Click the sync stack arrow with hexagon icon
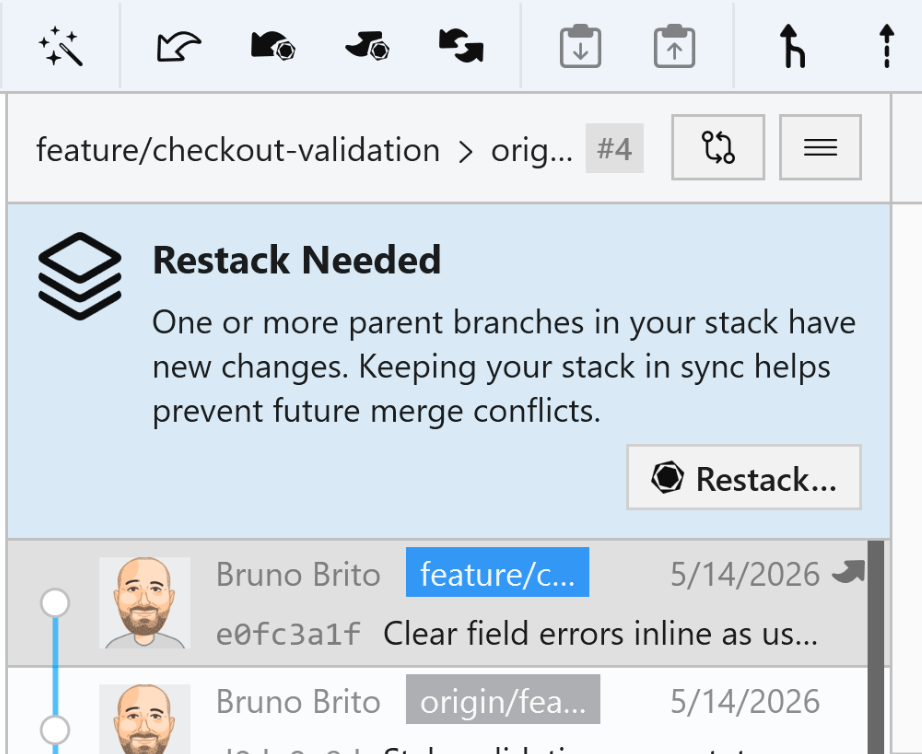The height and width of the screenshot is (754, 922). [368, 46]
